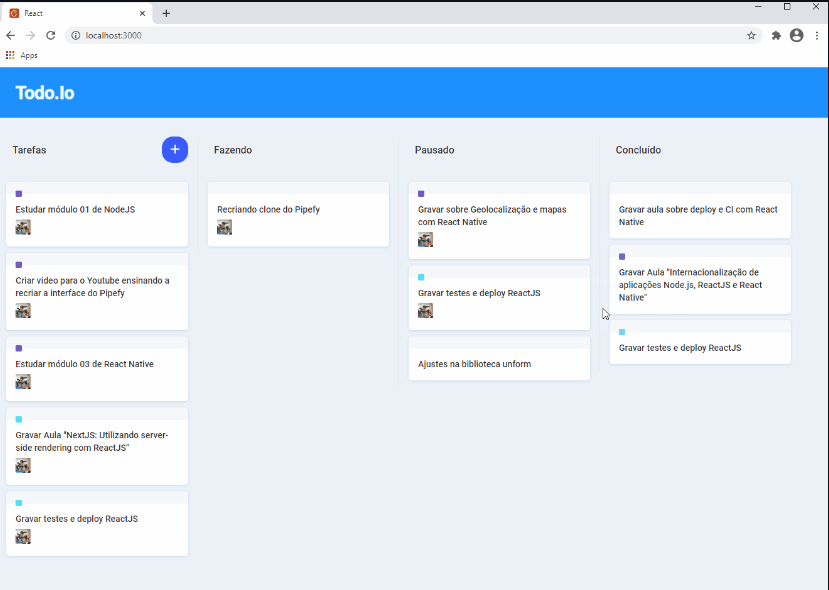Screen dimensions: 829x590
Task: Select the Ajustes na biblioteca unform card
Action: (499, 358)
